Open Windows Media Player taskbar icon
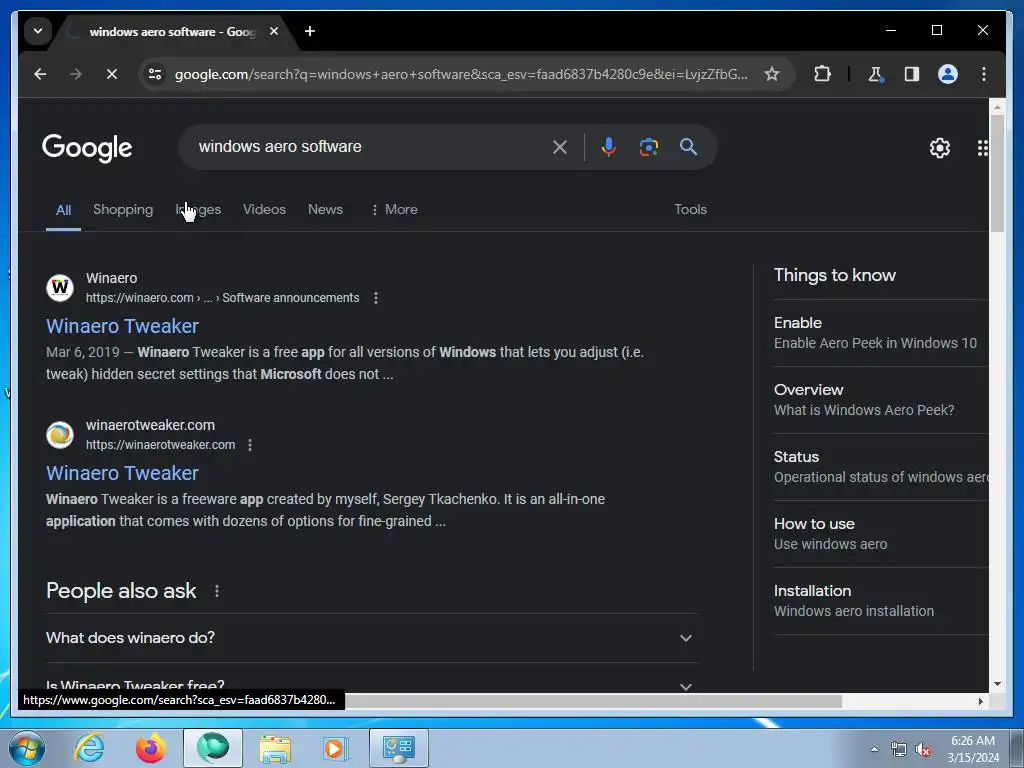Screen dimensions: 1024x768 tap(337, 748)
